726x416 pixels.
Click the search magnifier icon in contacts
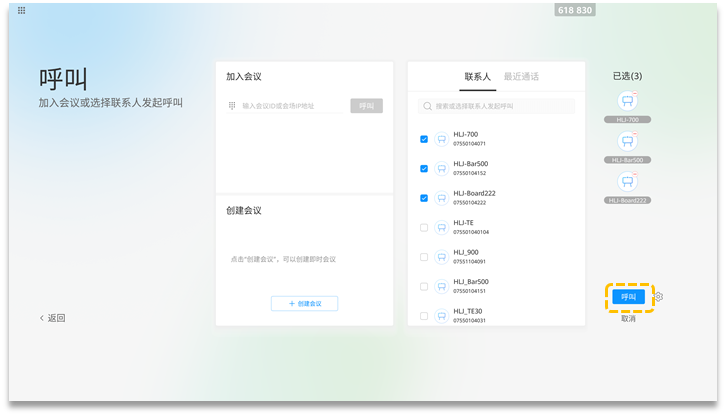(428, 106)
